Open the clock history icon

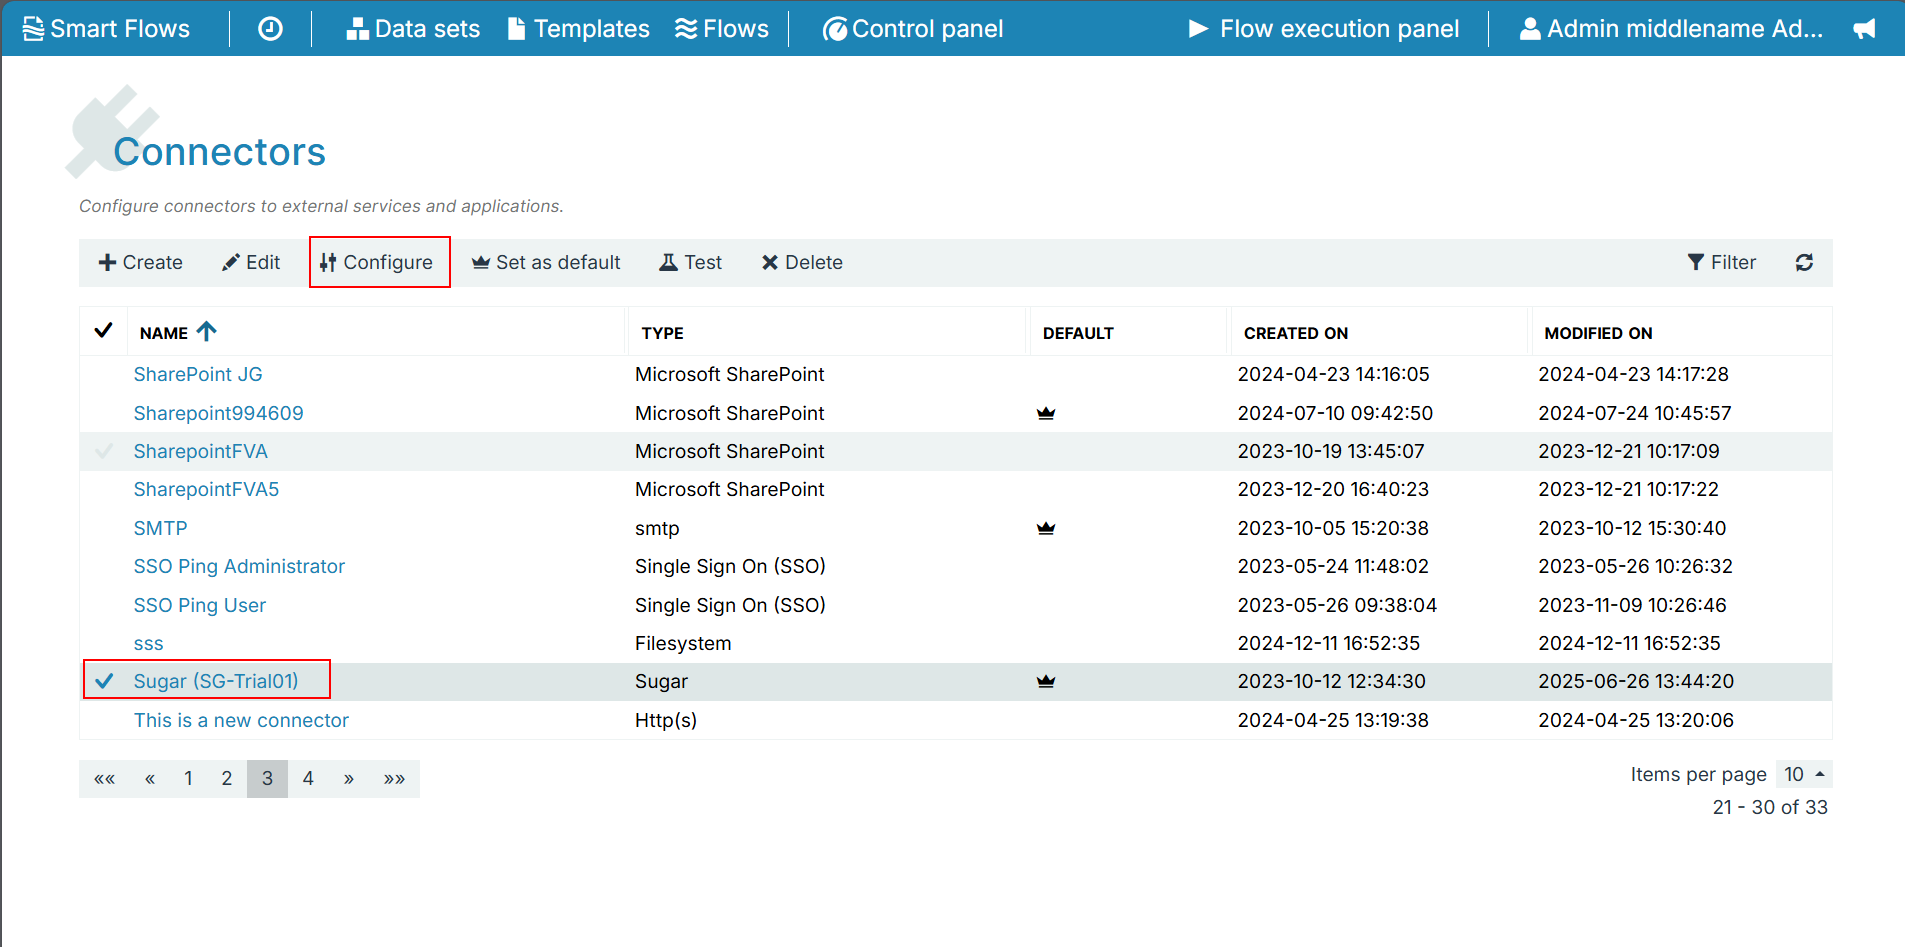pyautogui.click(x=270, y=29)
